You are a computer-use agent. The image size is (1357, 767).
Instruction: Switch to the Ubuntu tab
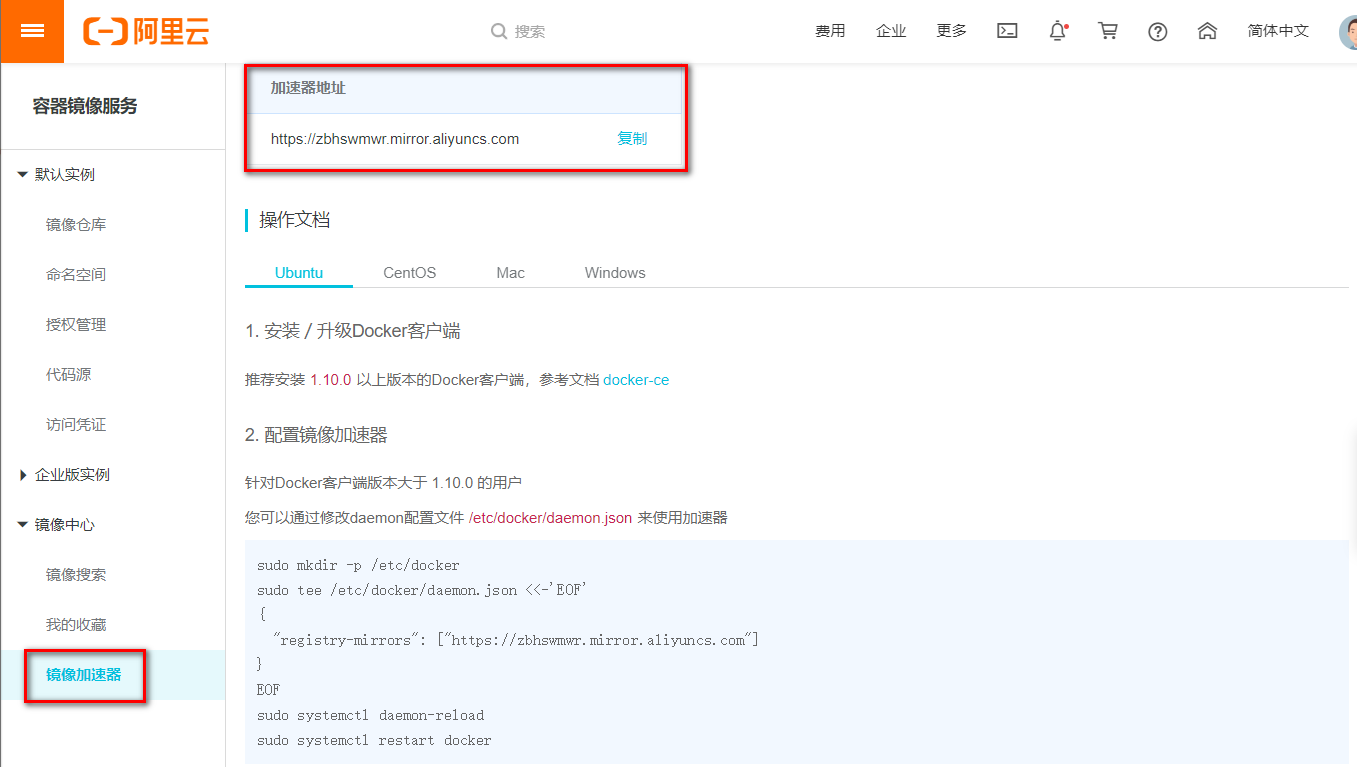pyautogui.click(x=299, y=273)
